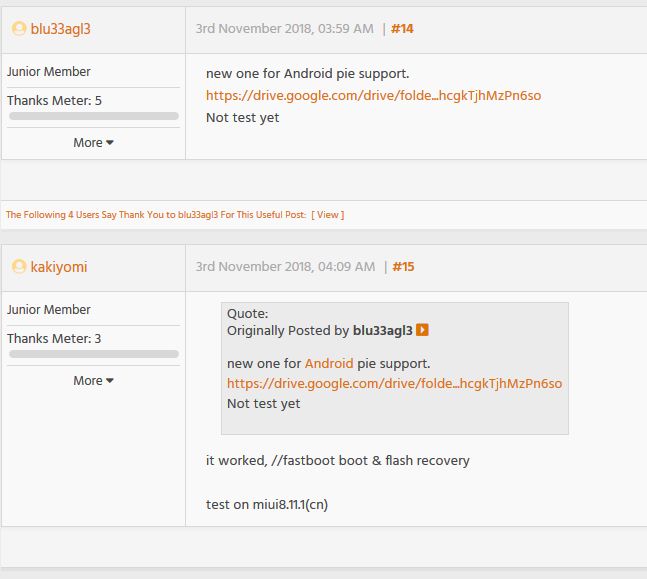Click the user avatar icon beside blu33agl3
This screenshot has height=579, width=647.
[19, 28]
